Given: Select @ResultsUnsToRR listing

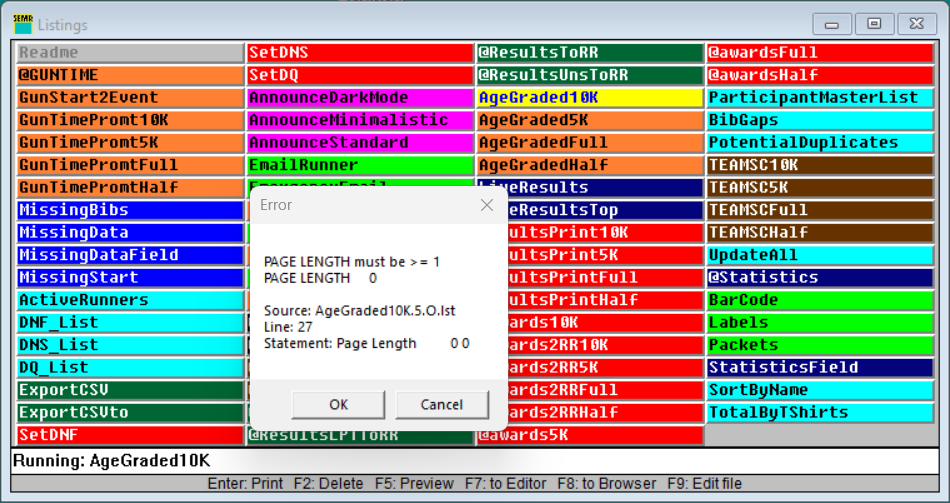Looking at the screenshot, I should [x=590, y=75].
